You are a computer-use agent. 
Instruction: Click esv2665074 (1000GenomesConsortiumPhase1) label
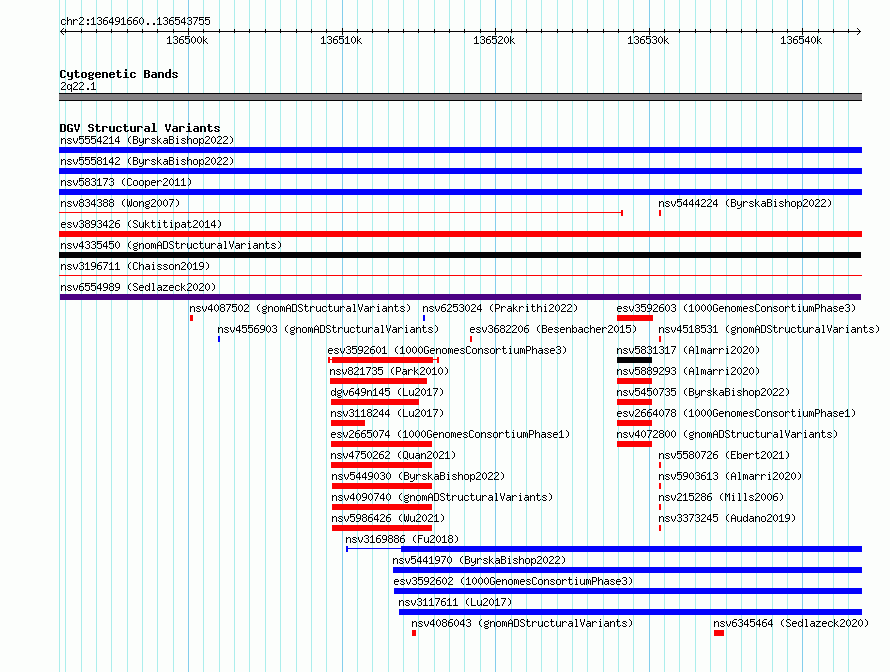(x=450, y=434)
